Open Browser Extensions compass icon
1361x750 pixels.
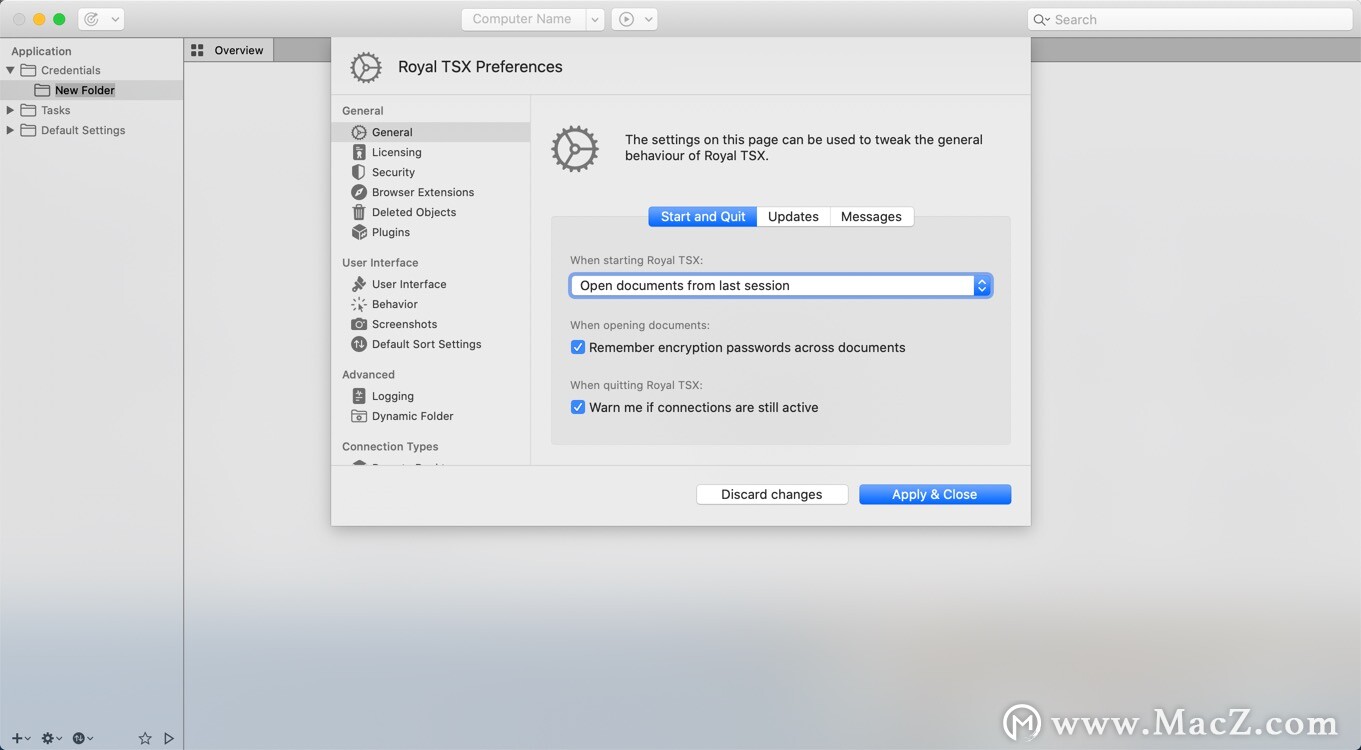(359, 192)
